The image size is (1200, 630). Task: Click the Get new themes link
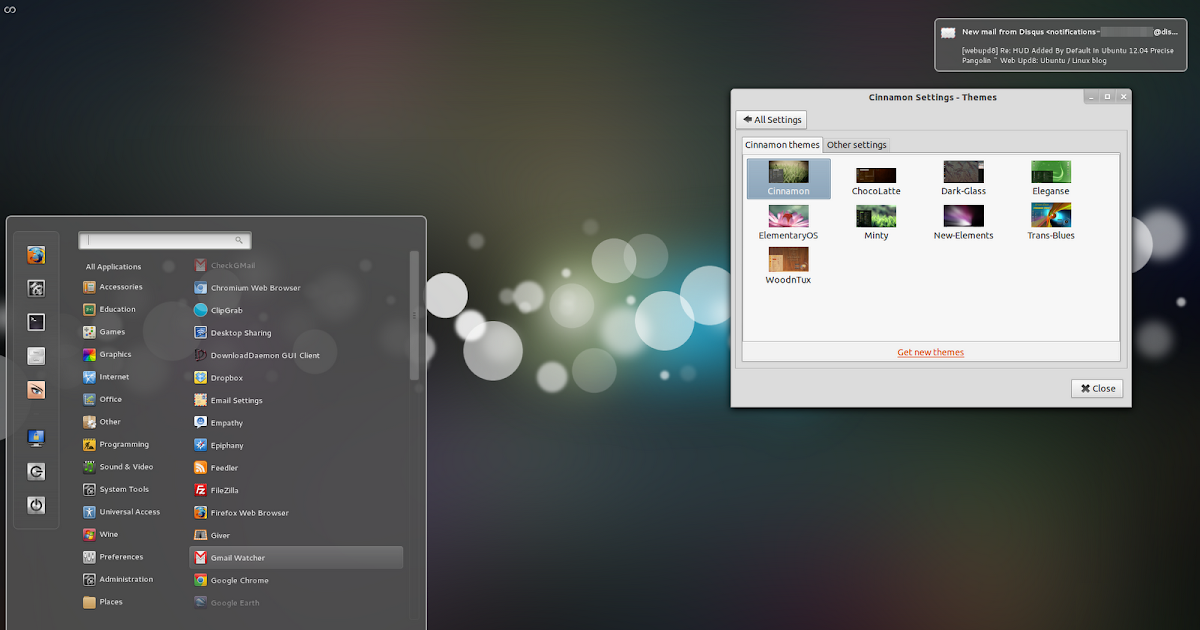[x=930, y=352]
